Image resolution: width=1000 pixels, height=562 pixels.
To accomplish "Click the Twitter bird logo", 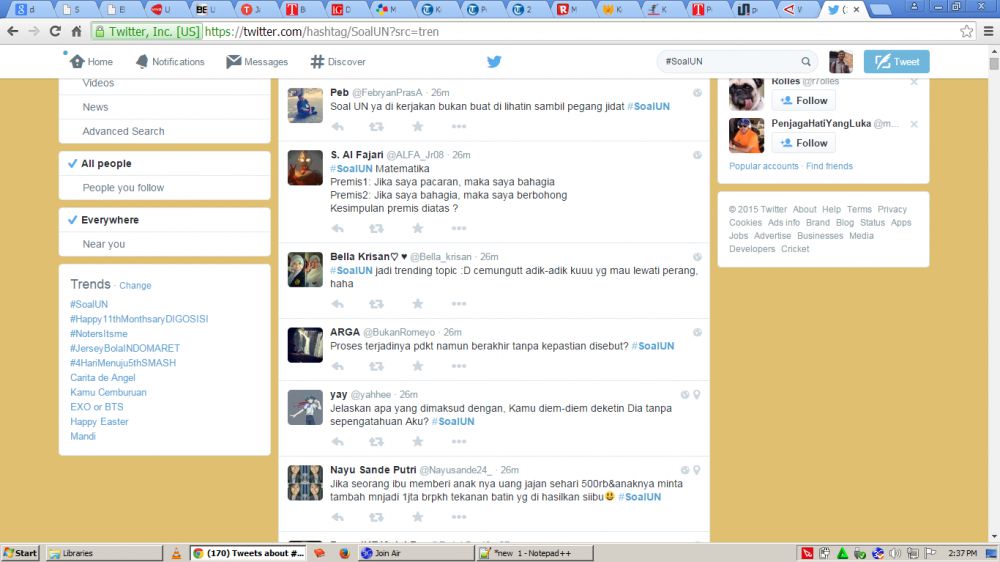I will point(494,62).
